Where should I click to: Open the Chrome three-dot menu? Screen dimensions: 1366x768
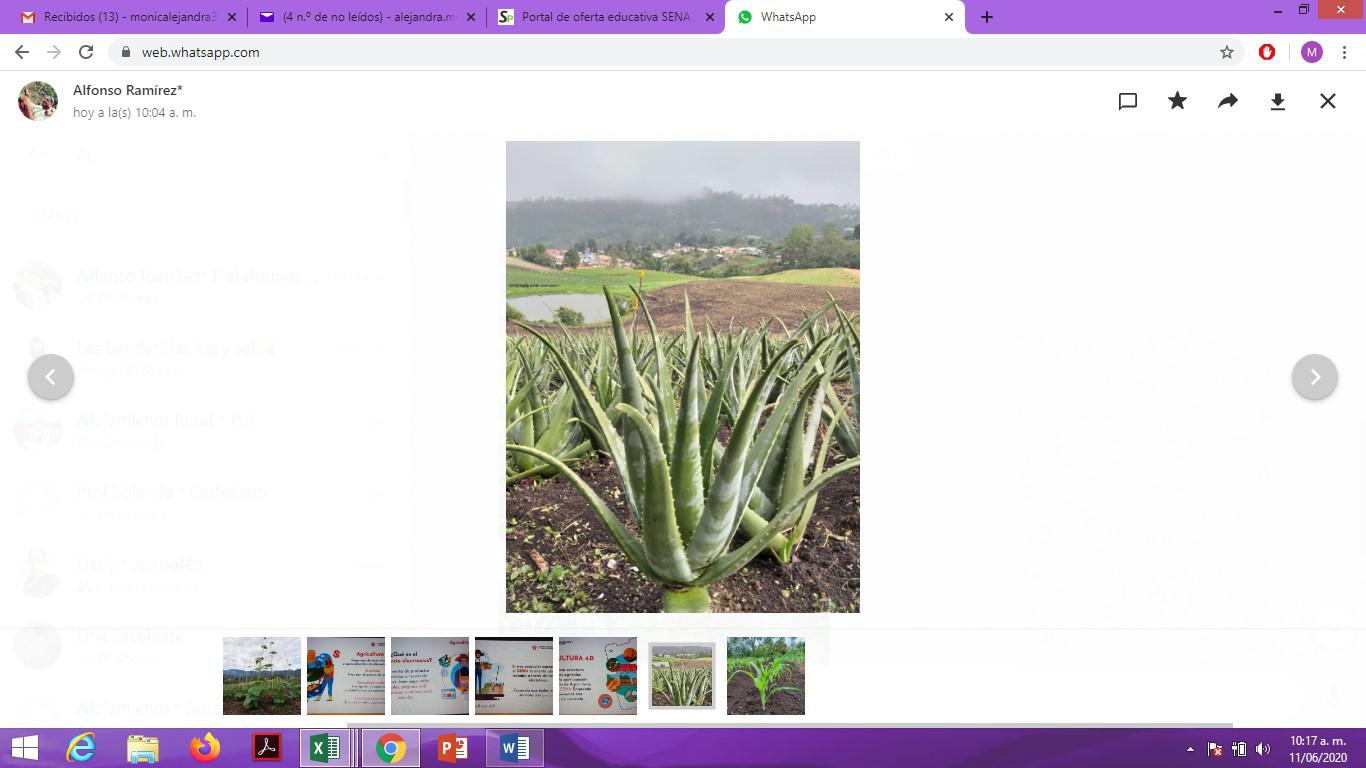(1346, 52)
